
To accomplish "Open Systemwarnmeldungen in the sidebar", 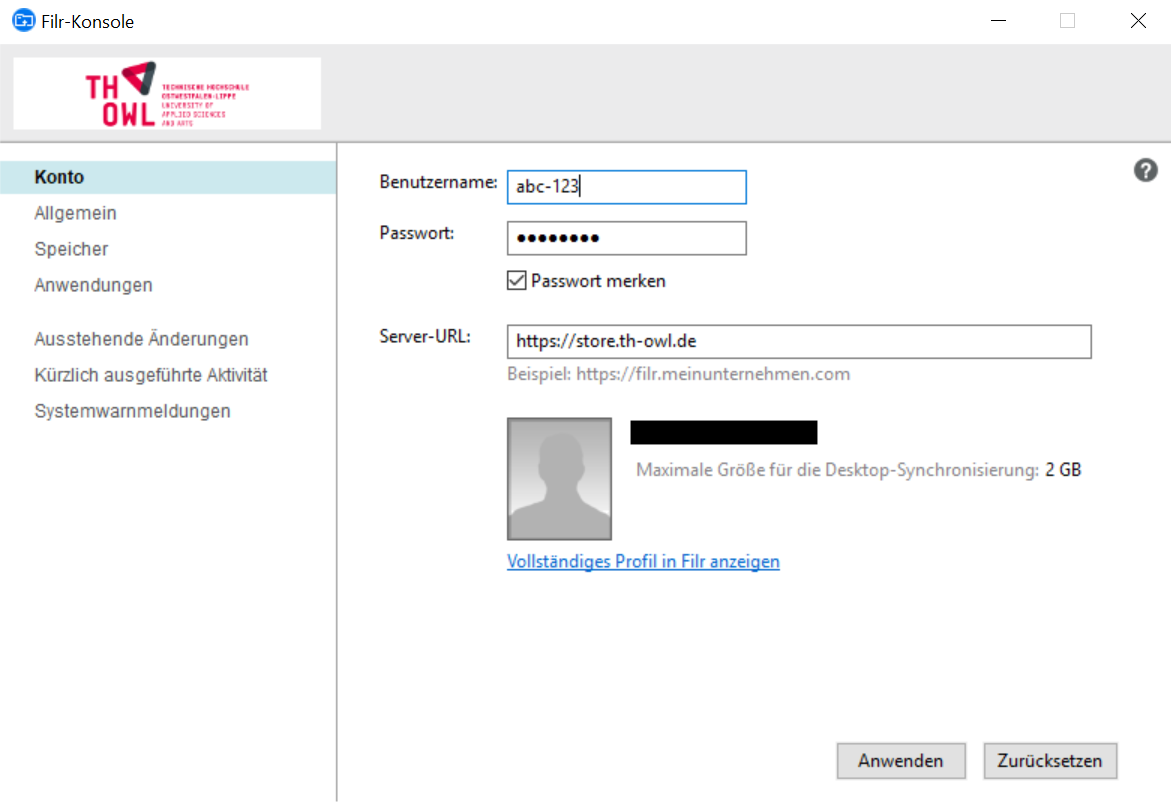I will point(132,411).
